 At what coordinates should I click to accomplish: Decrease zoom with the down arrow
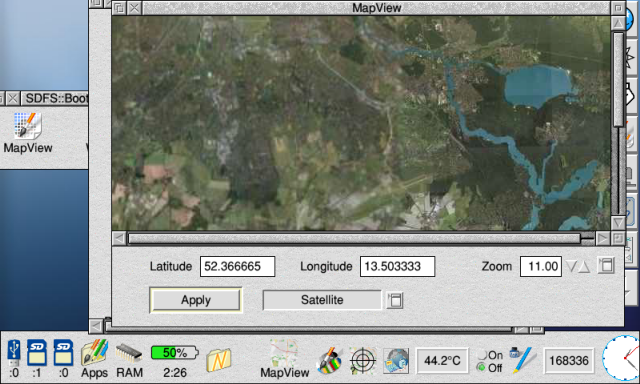click(571, 266)
